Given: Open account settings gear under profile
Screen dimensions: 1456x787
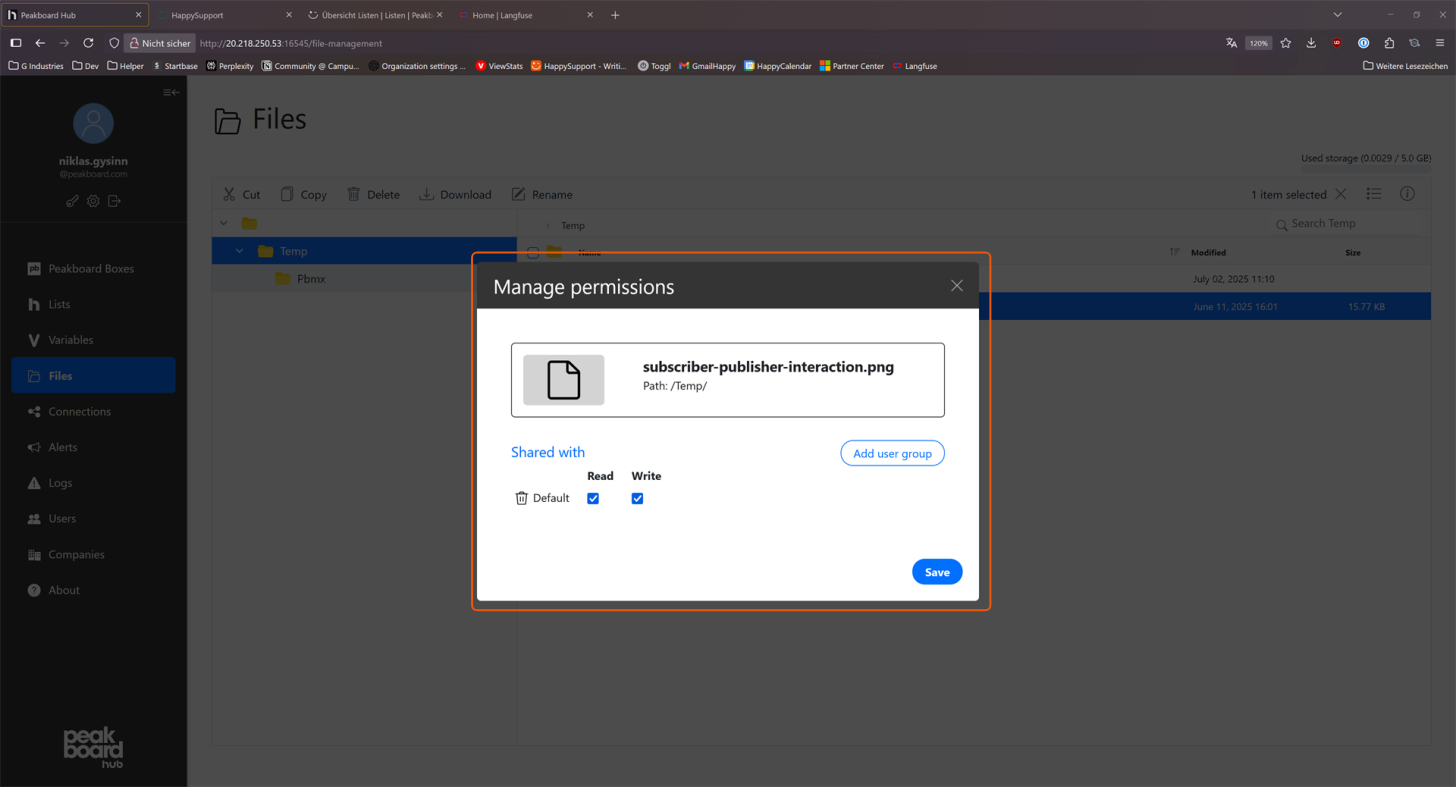Looking at the screenshot, I should tap(93, 201).
